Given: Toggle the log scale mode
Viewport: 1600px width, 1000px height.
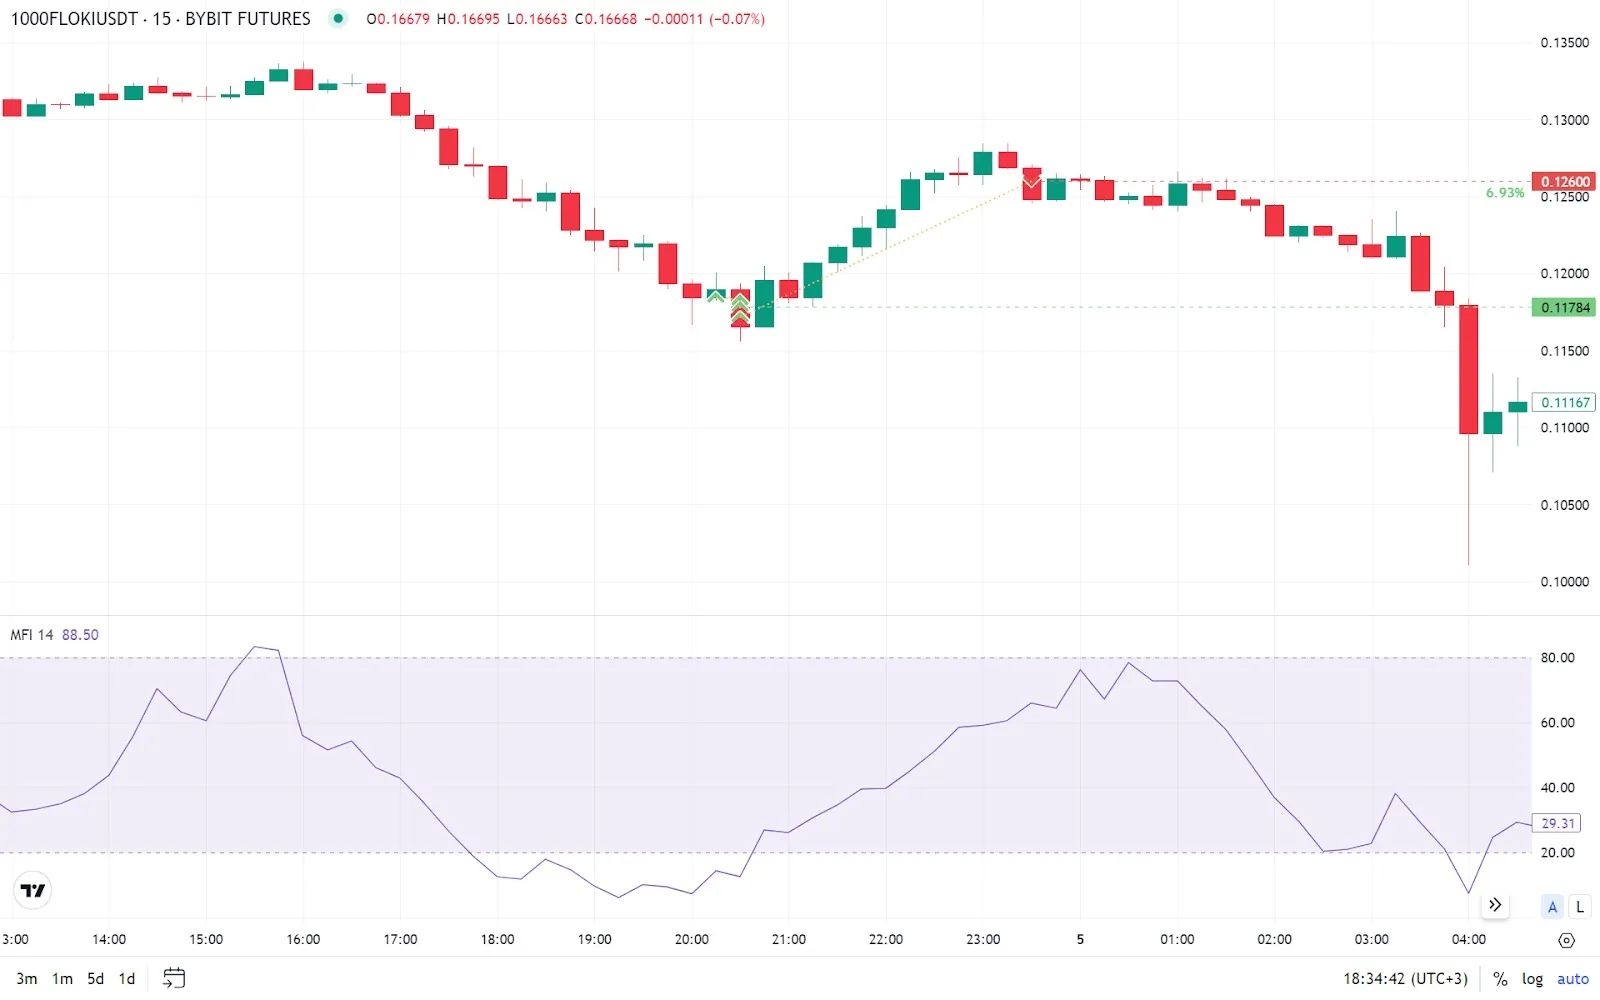Looking at the screenshot, I should [1532, 979].
